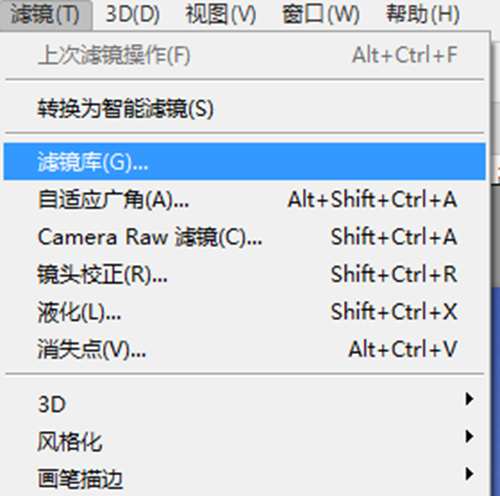Open the 视图(V) menu

[x=221, y=15]
